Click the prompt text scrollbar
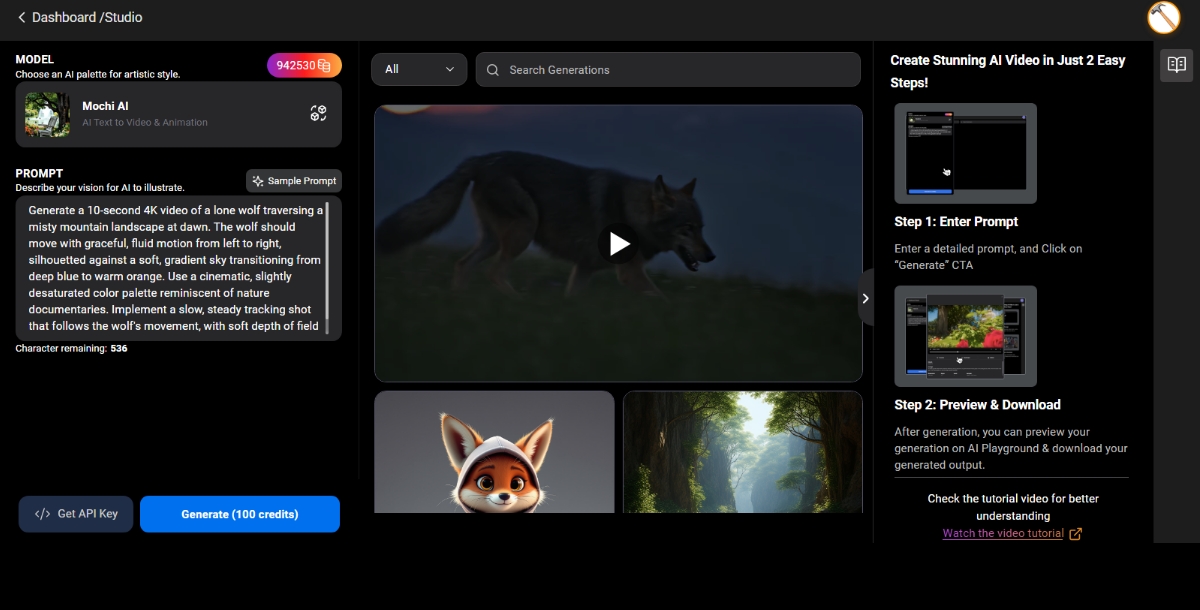This screenshot has height=610, width=1200. pos(328,260)
